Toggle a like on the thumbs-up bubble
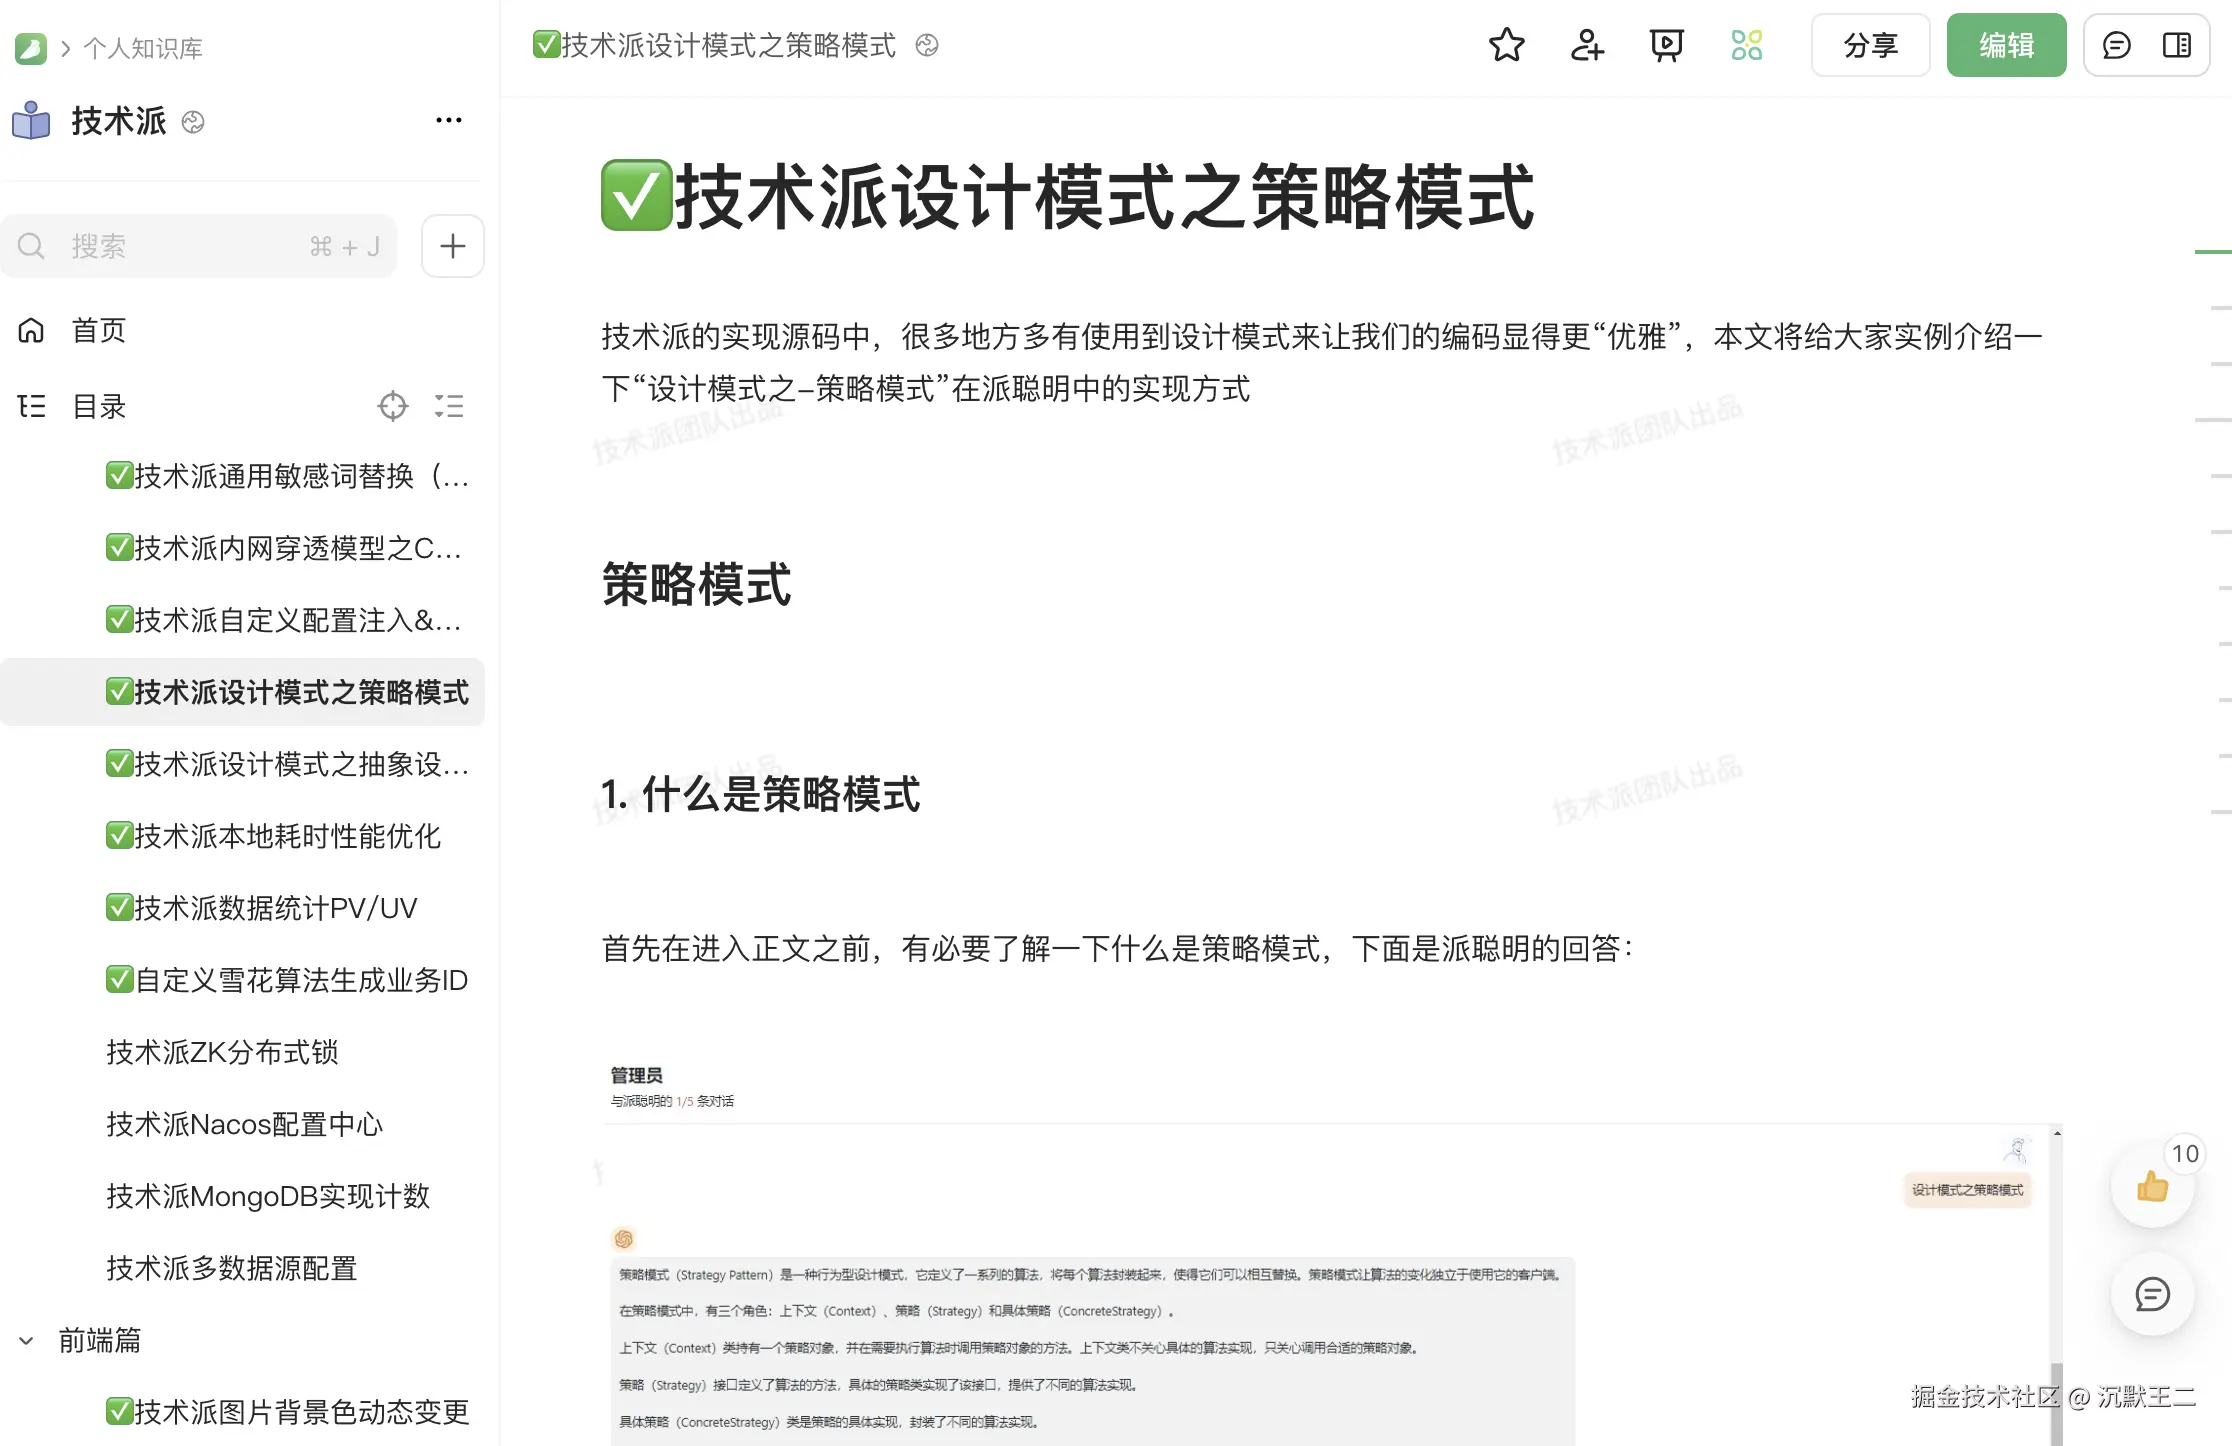 2153,1187
